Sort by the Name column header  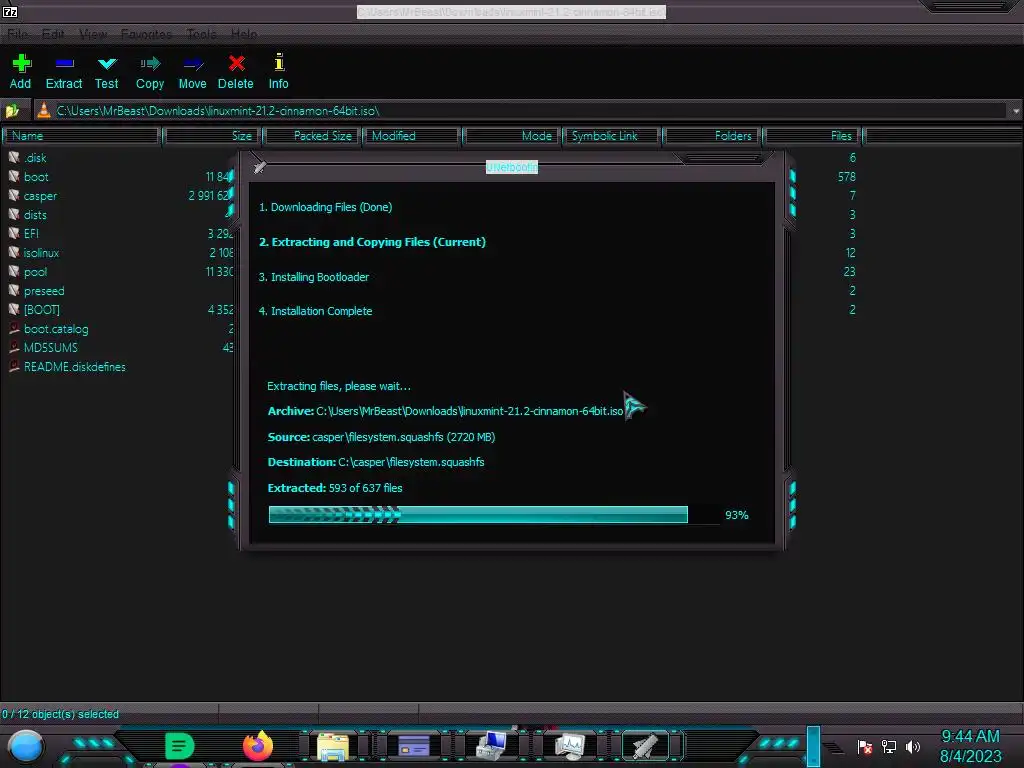click(x=82, y=136)
